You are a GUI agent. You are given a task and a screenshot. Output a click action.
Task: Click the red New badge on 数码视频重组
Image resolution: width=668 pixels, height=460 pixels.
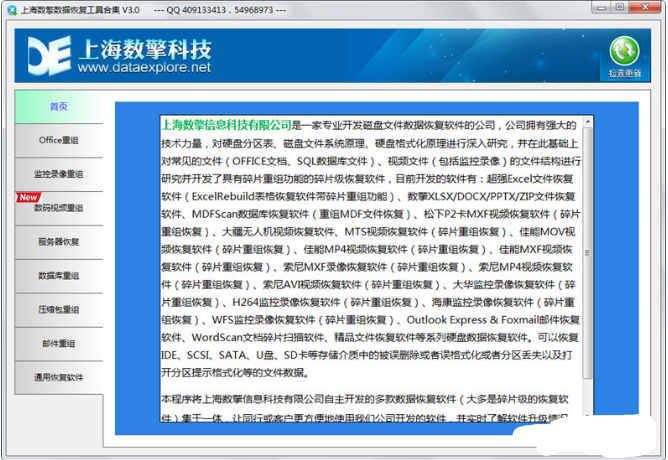pos(29,197)
